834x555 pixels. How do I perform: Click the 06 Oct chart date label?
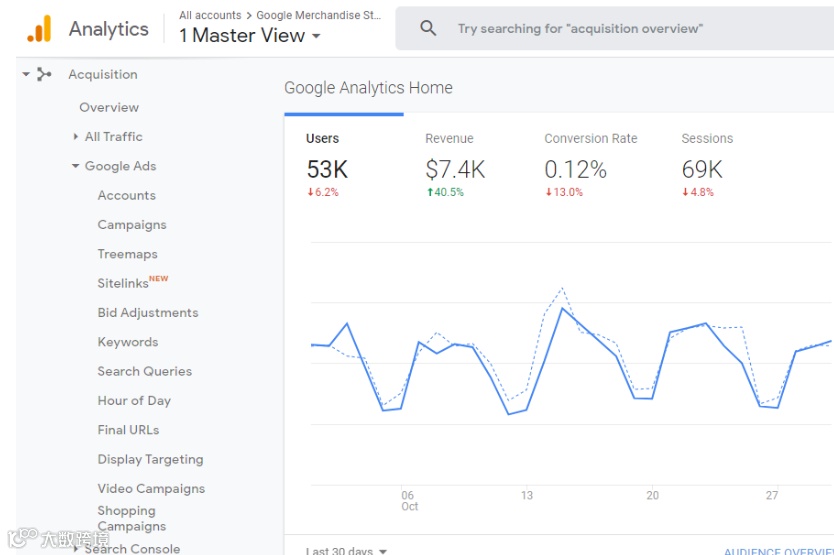pos(410,501)
